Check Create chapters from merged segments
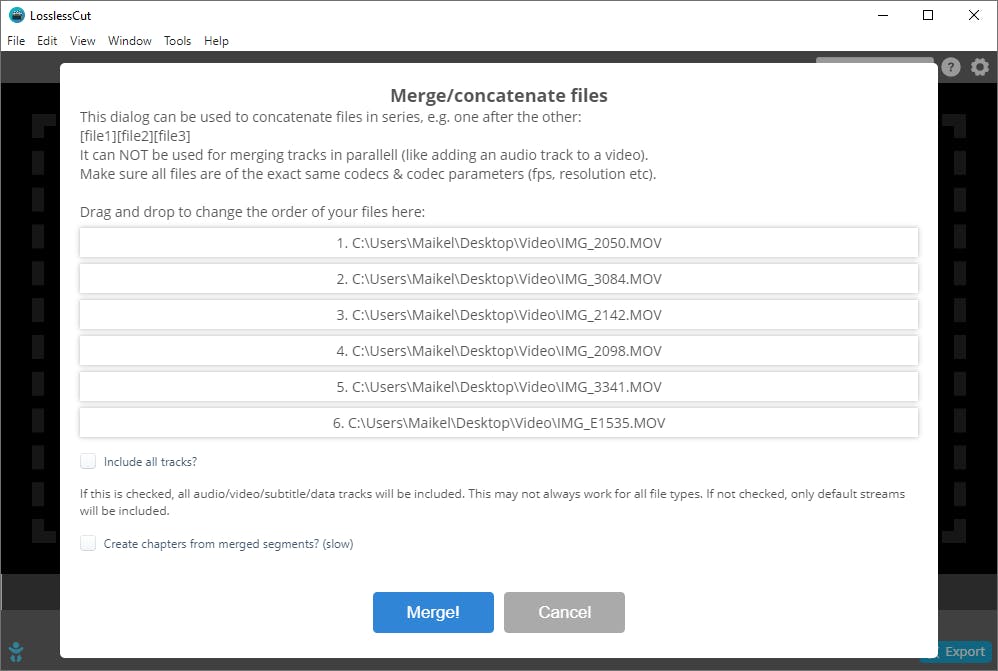The height and width of the screenshot is (671, 998). tap(89, 544)
